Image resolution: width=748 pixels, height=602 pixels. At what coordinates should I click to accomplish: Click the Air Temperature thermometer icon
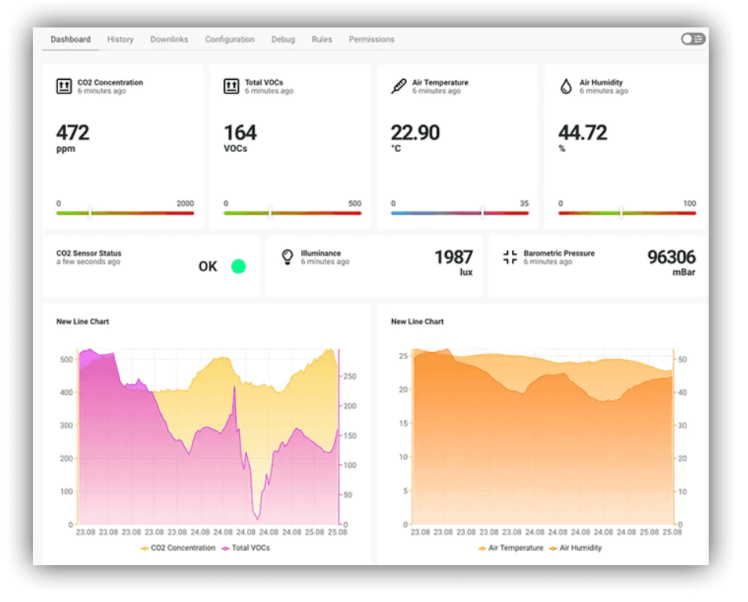(399, 86)
